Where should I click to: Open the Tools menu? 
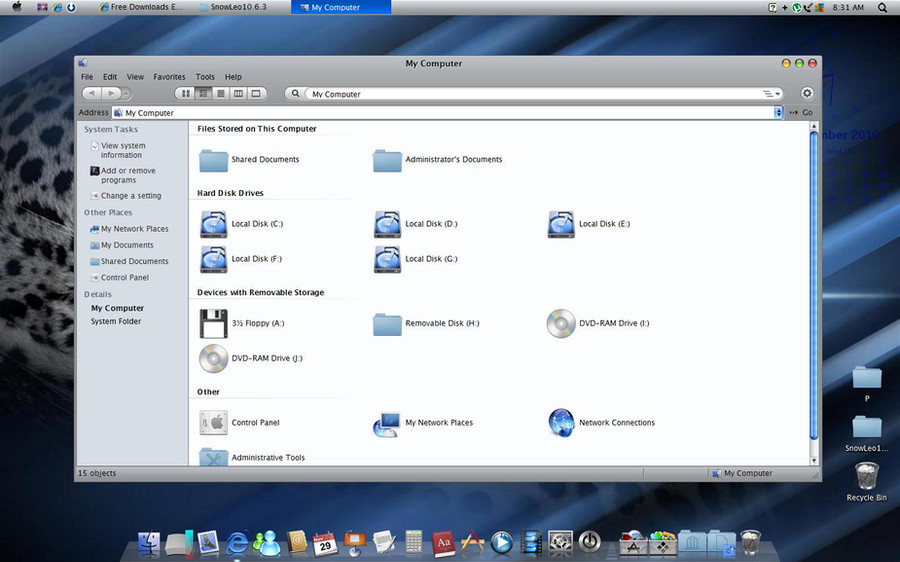coord(205,77)
